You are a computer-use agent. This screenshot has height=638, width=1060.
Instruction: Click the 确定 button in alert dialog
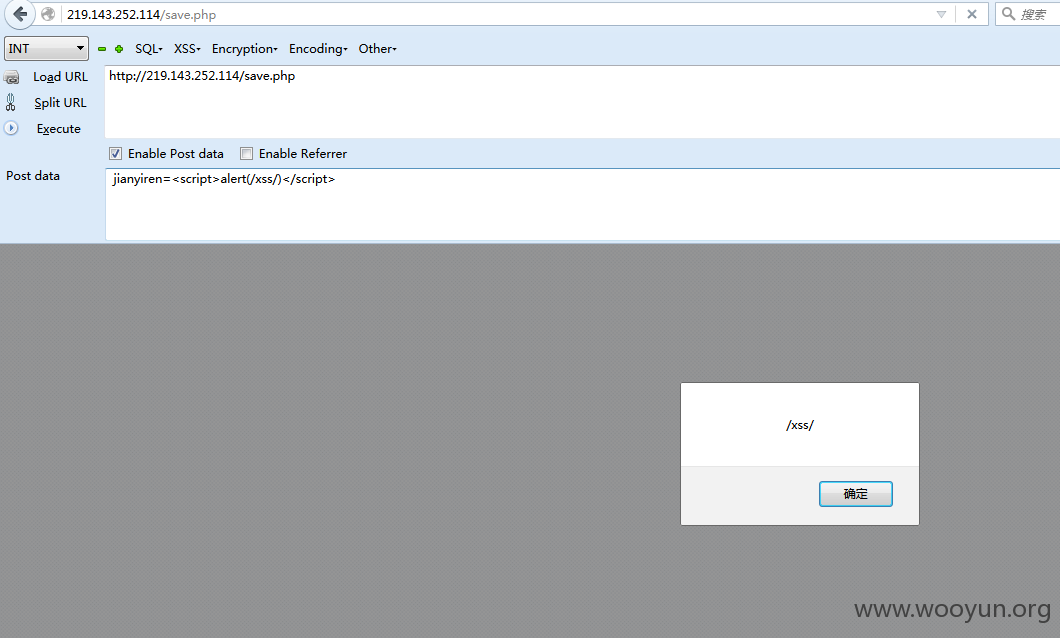tap(855, 494)
